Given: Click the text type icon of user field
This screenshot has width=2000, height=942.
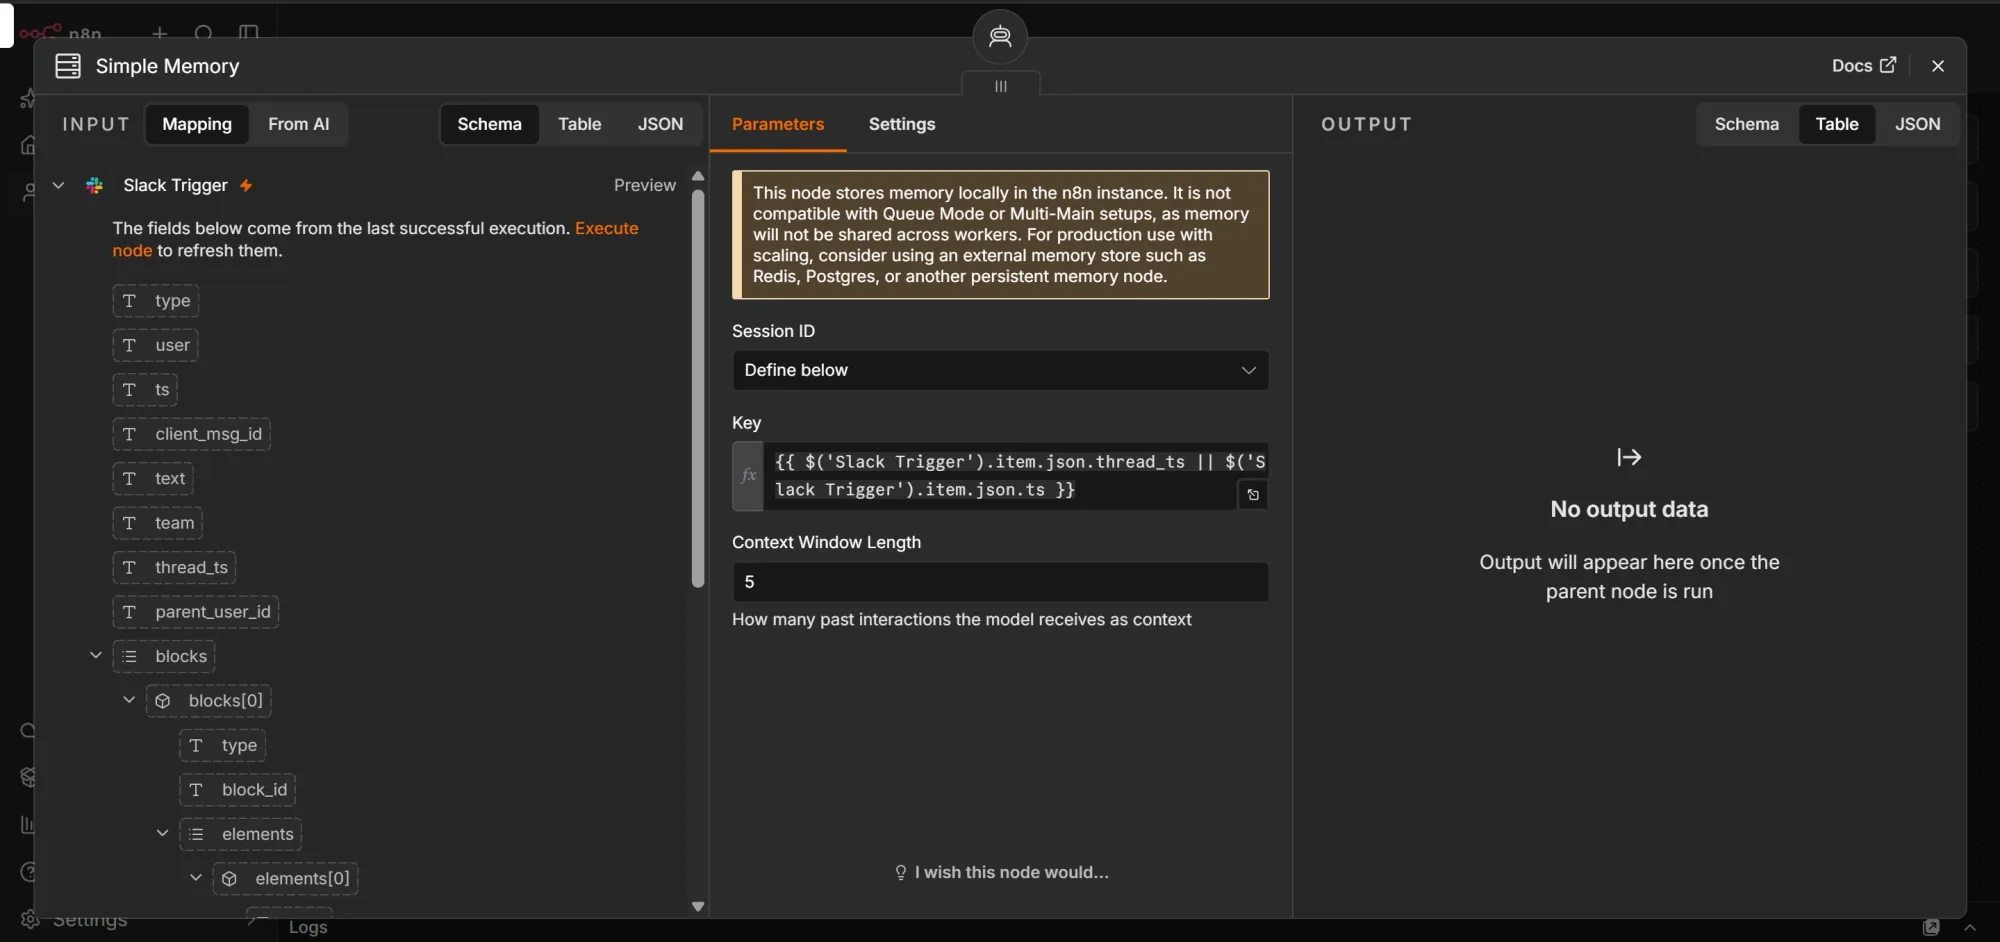Looking at the screenshot, I should [x=129, y=345].
